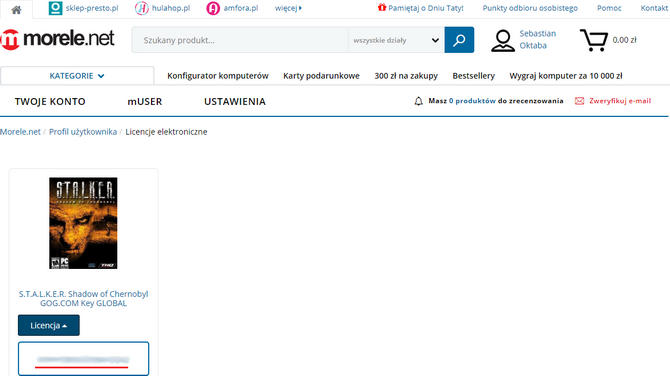
Task: Open Wygraj komputer za 10 000 zł
Action: tap(566, 76)
